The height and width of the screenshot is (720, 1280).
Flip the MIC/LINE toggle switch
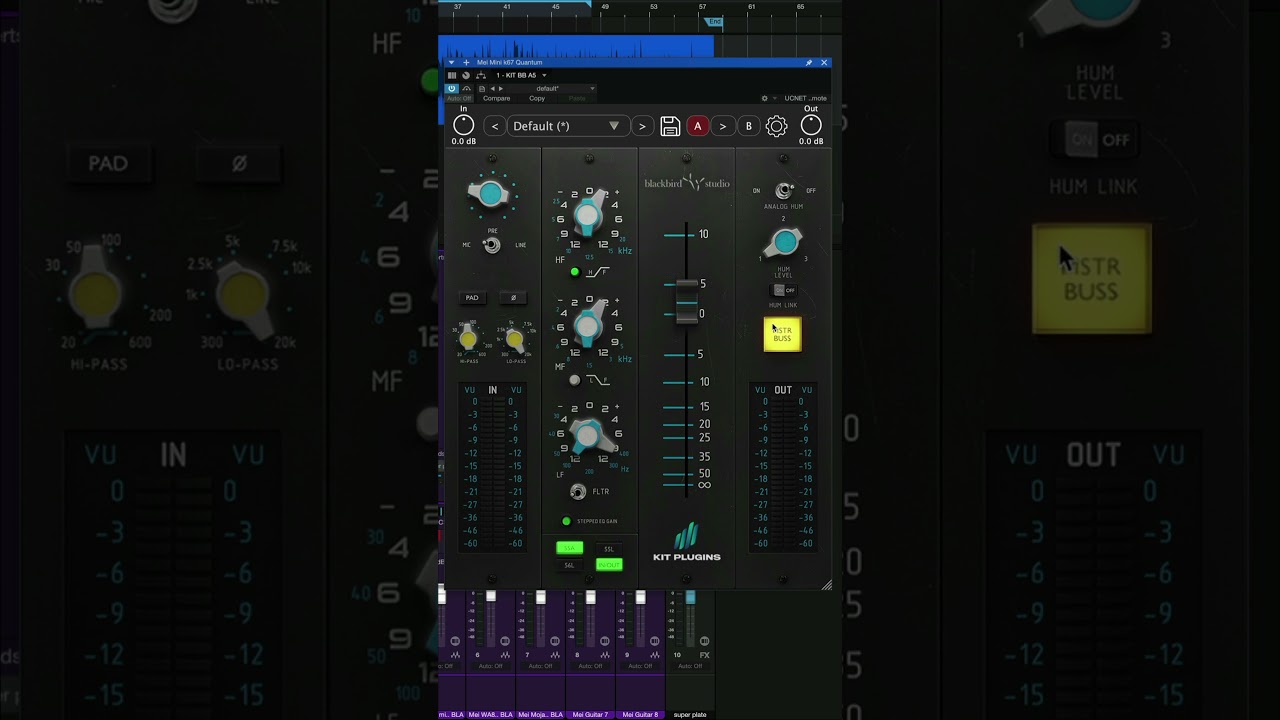point(491,245)
